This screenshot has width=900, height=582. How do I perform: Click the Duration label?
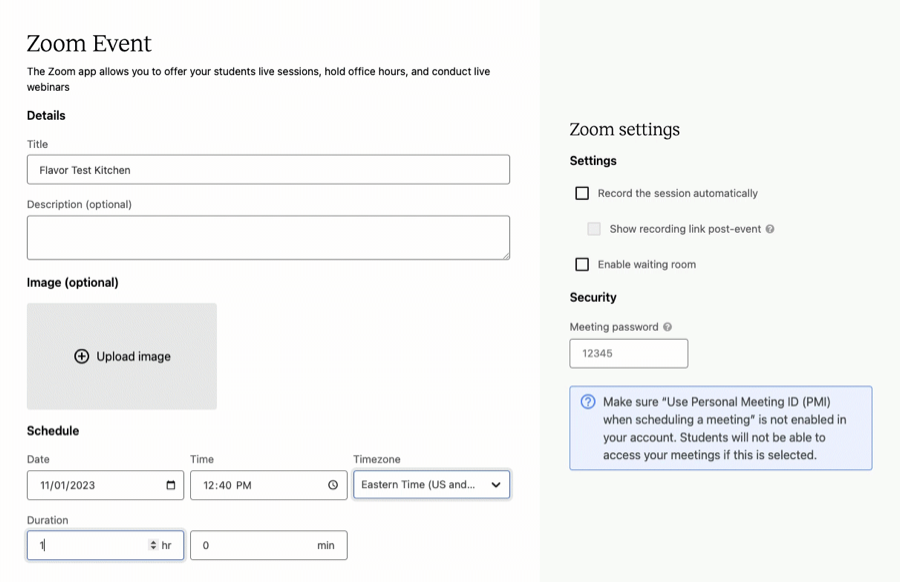point(48,520)
